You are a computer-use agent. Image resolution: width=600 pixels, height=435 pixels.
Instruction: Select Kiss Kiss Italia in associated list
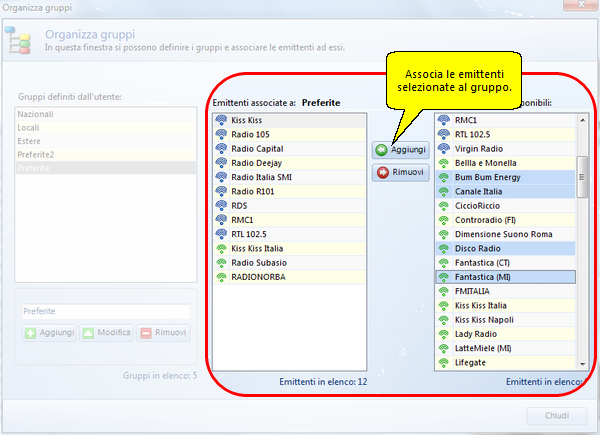point(290,249)
